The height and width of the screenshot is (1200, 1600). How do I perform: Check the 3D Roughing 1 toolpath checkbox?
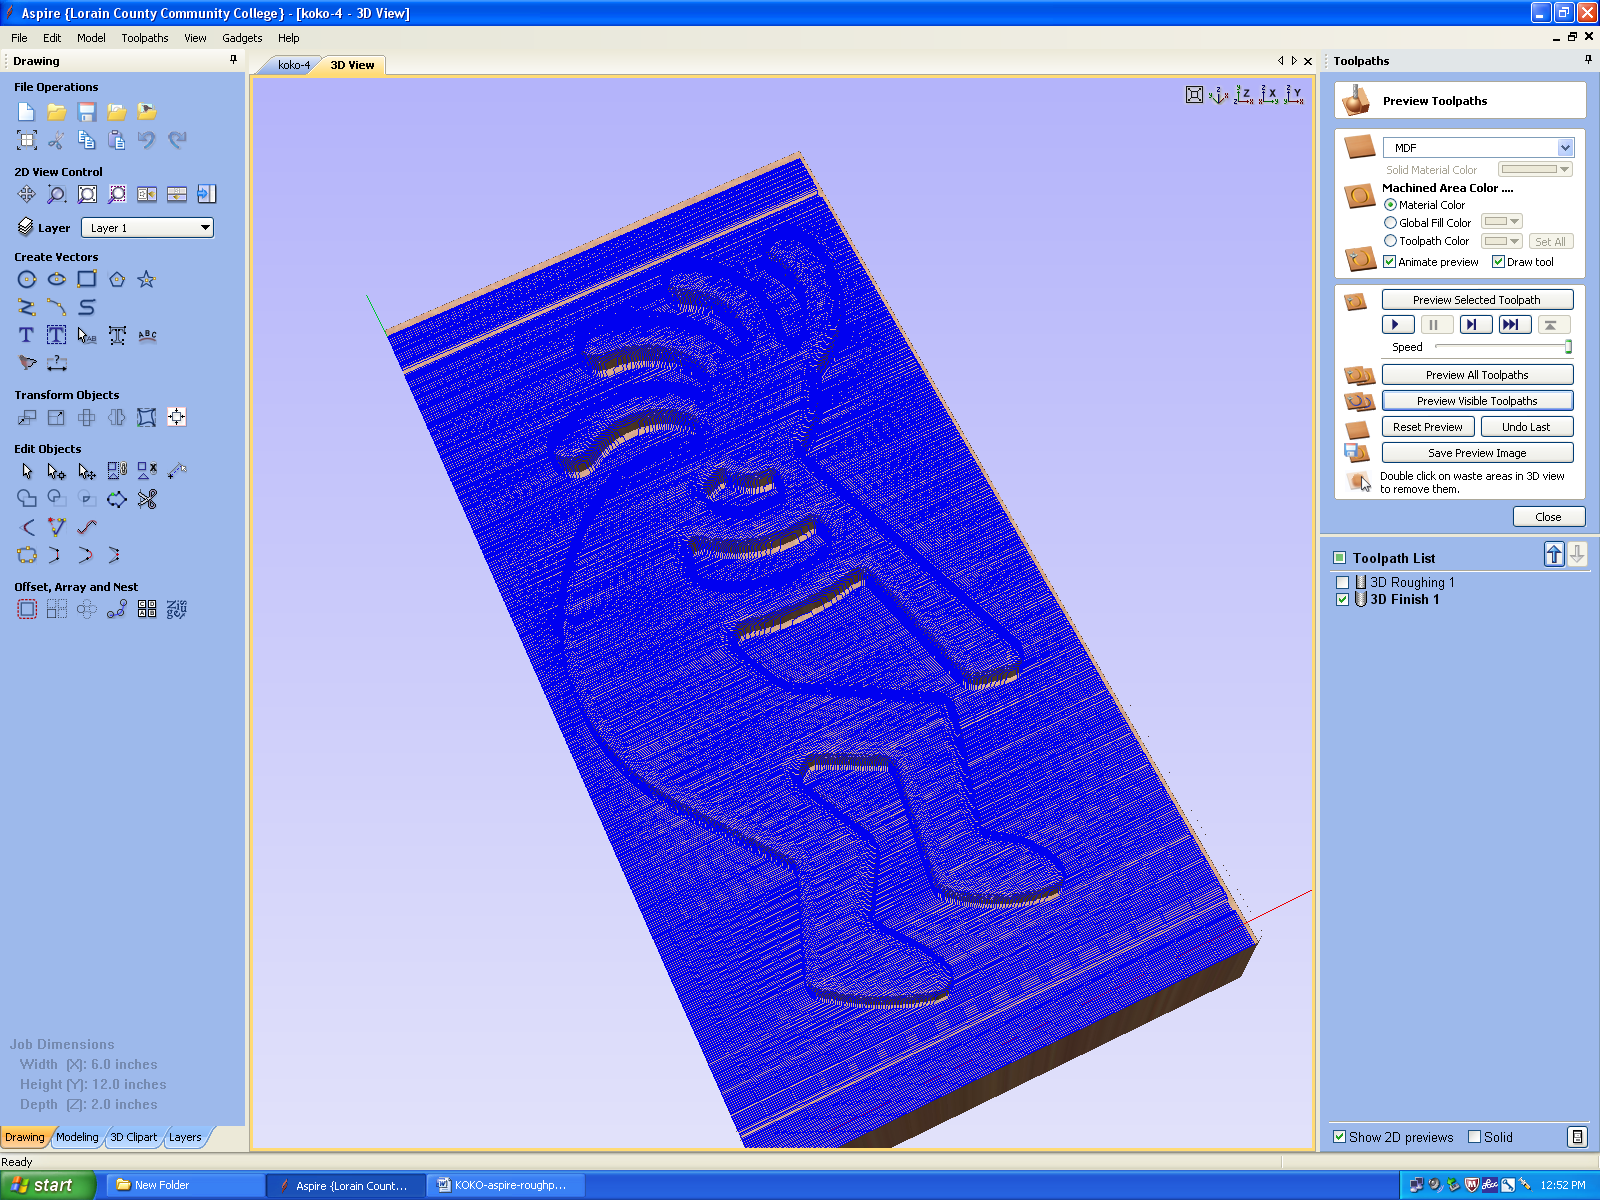click(1343, 582)
